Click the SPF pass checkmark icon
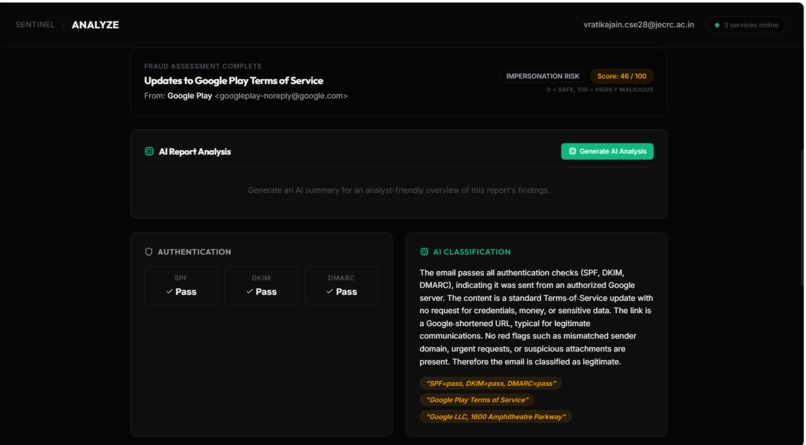Image resolution: width=806 pixels, height=445 pixels. point(169,291)
